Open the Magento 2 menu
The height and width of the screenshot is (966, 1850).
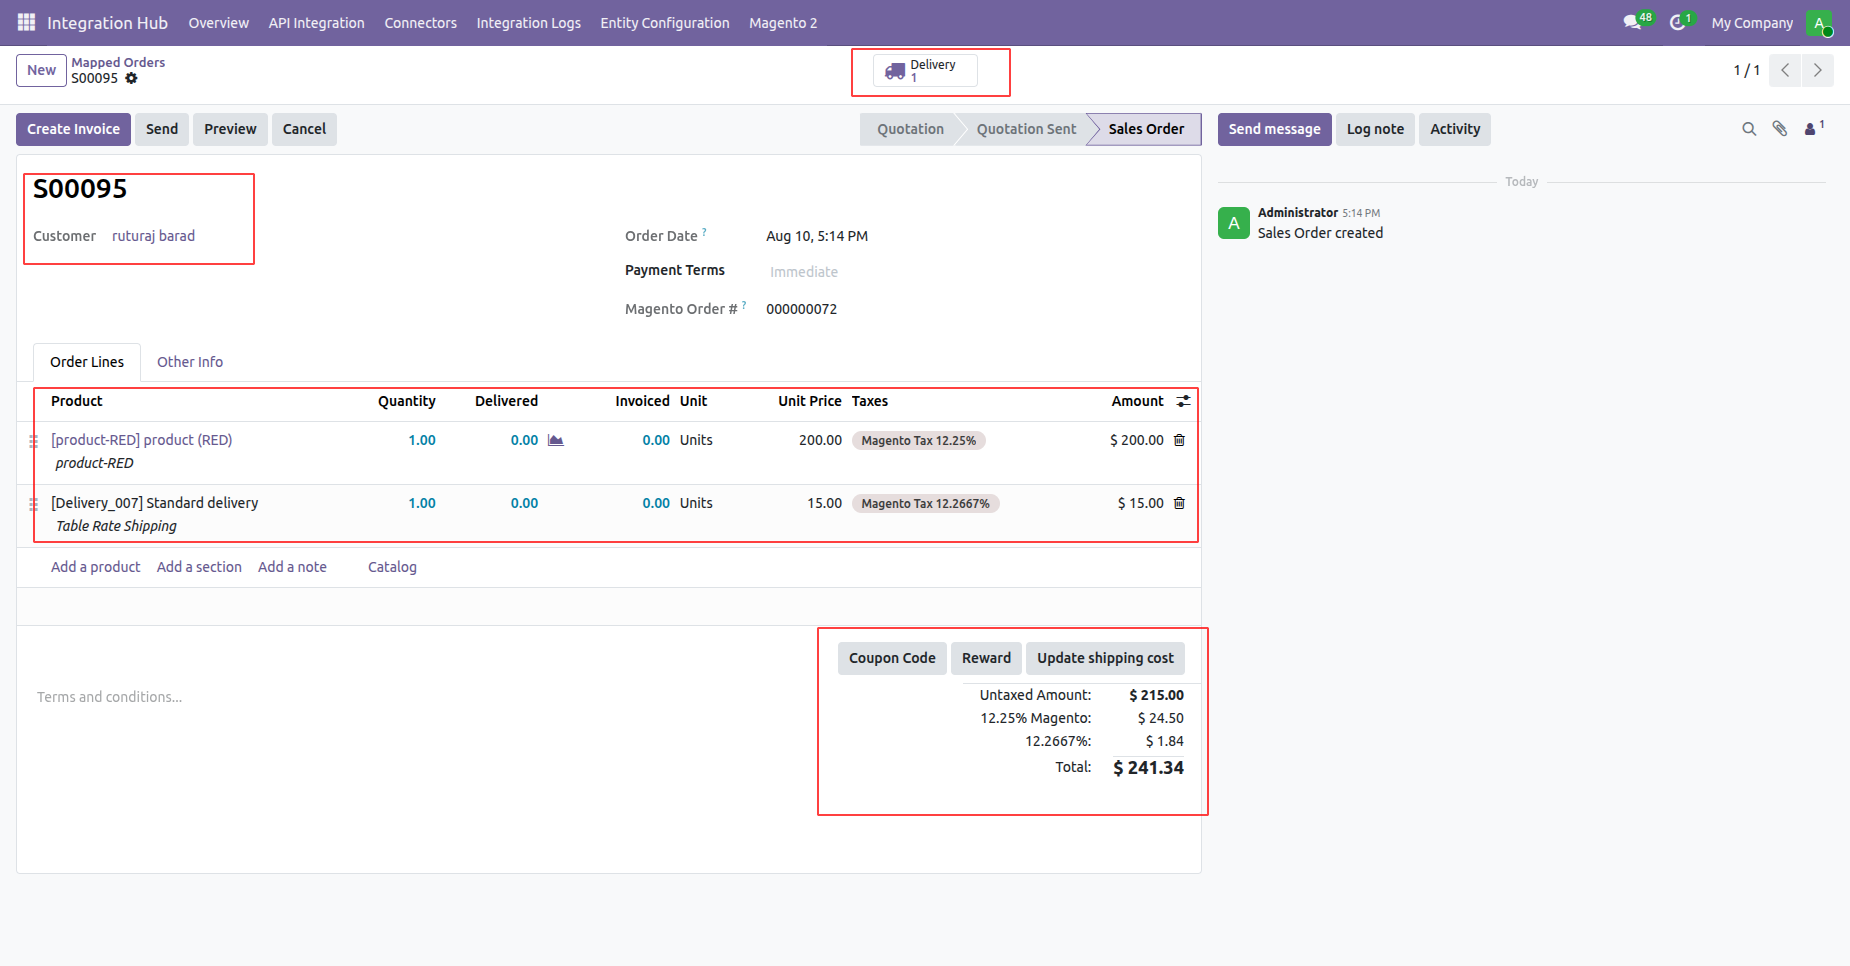[783, 23]
